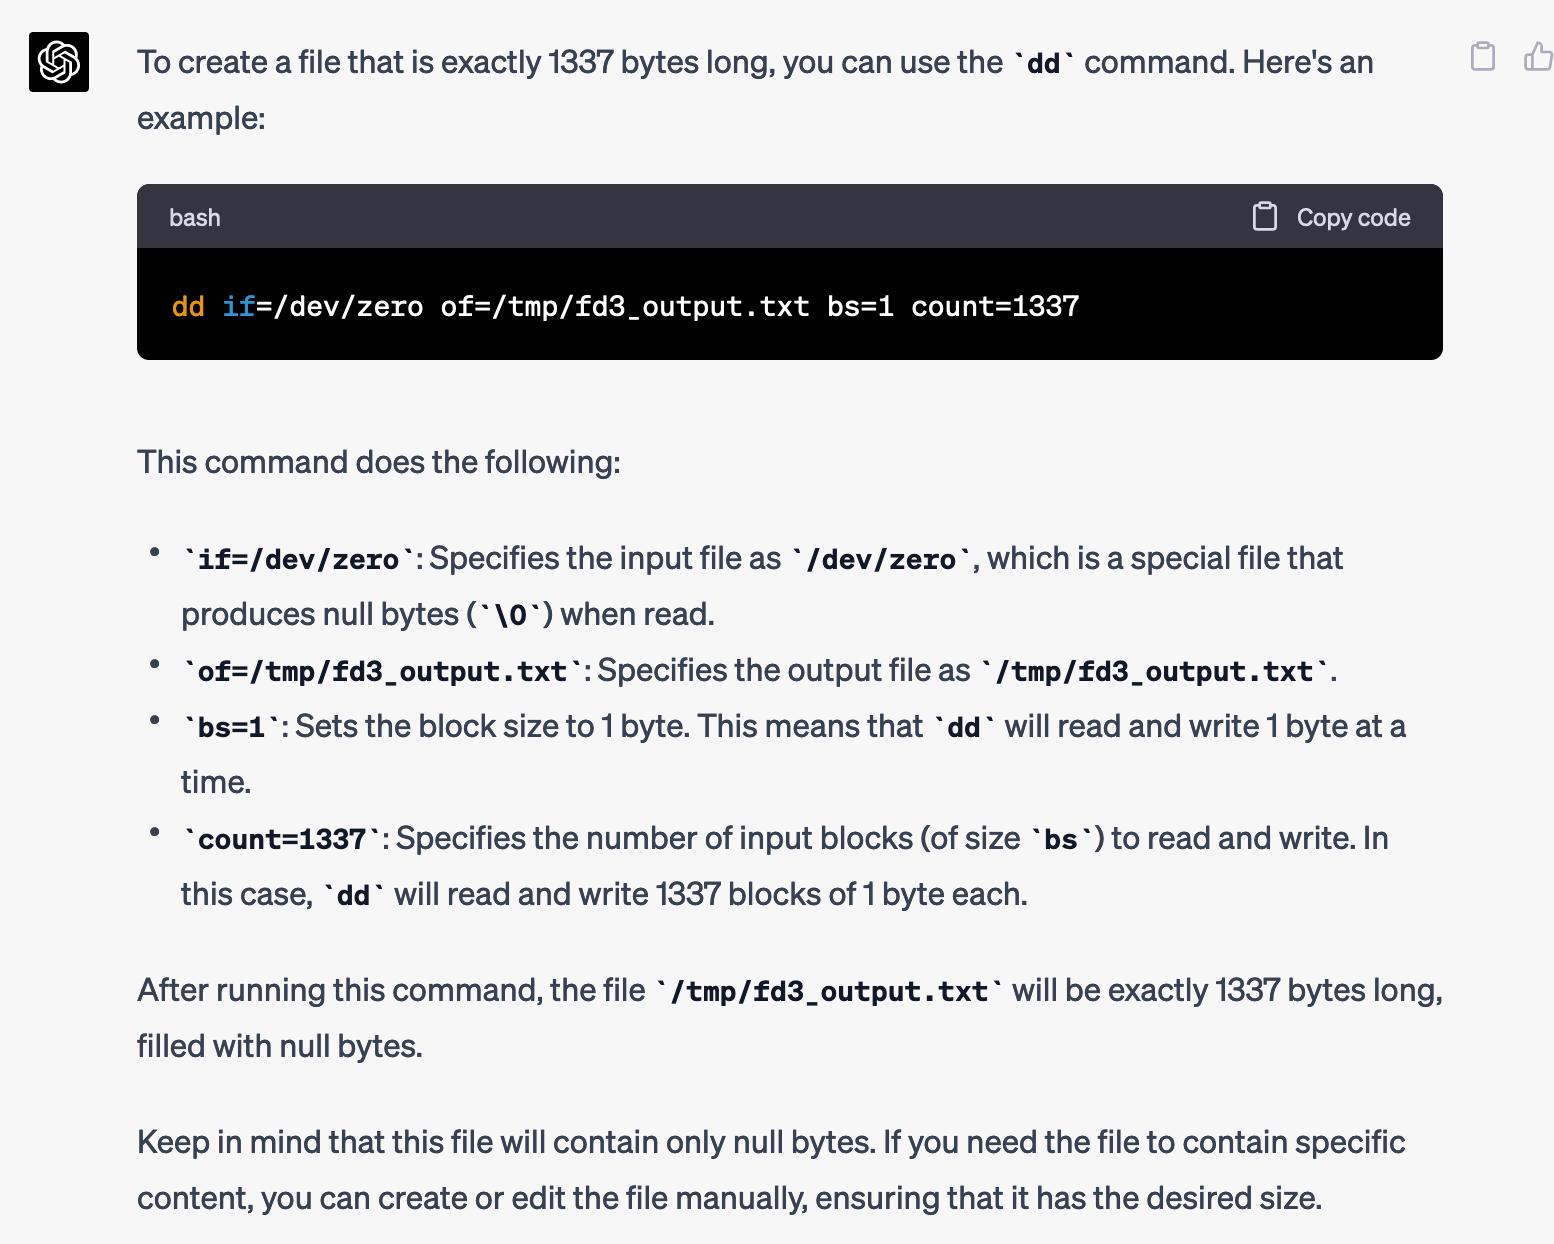Click the inline bs code in the last bullet
The image size is (1554, 1244).
pyautogui.click(x=1061, y=840)
